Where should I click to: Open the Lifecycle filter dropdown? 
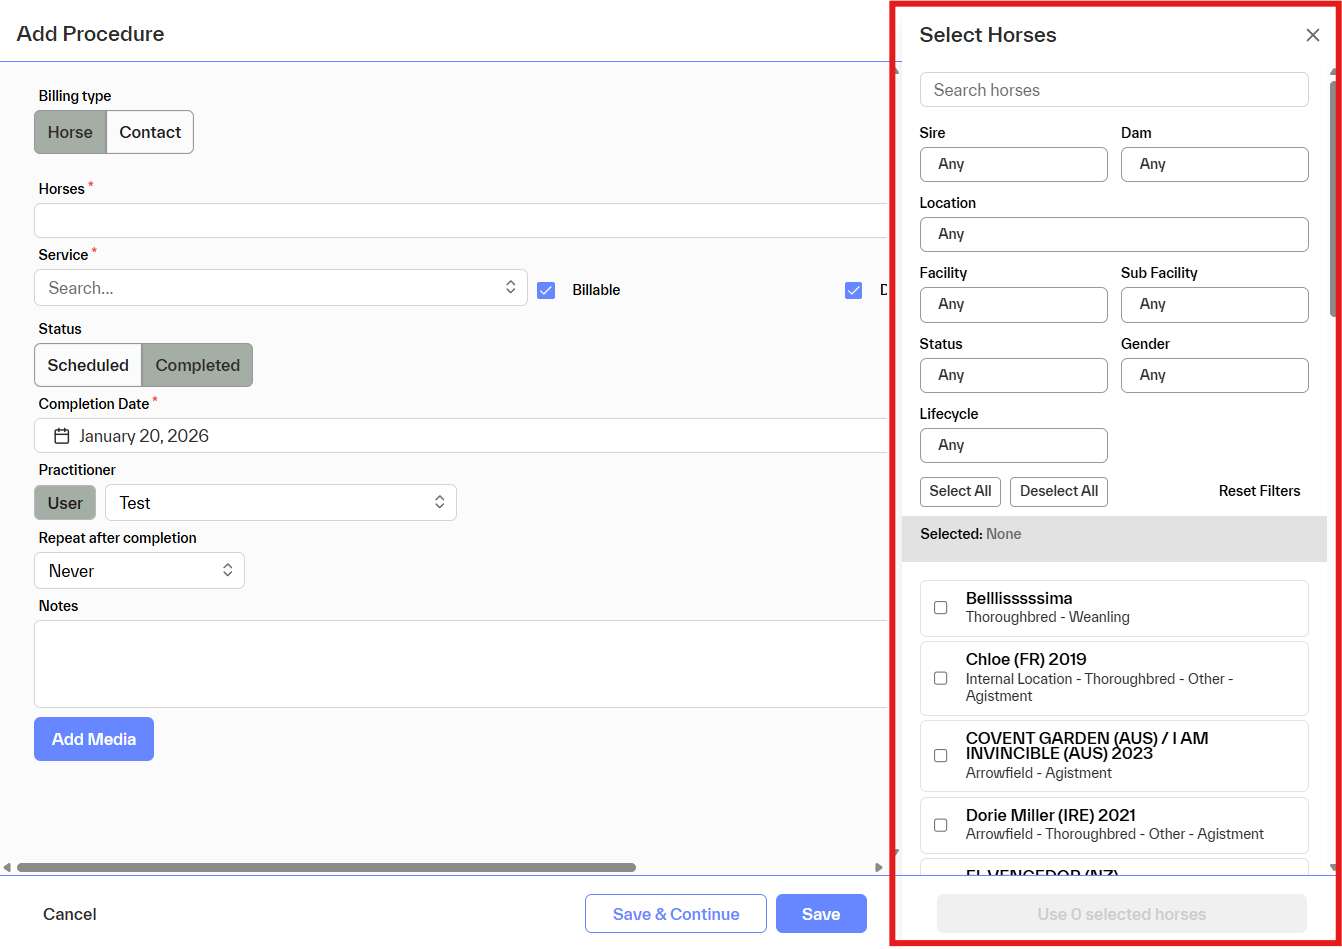point(1013,445)
